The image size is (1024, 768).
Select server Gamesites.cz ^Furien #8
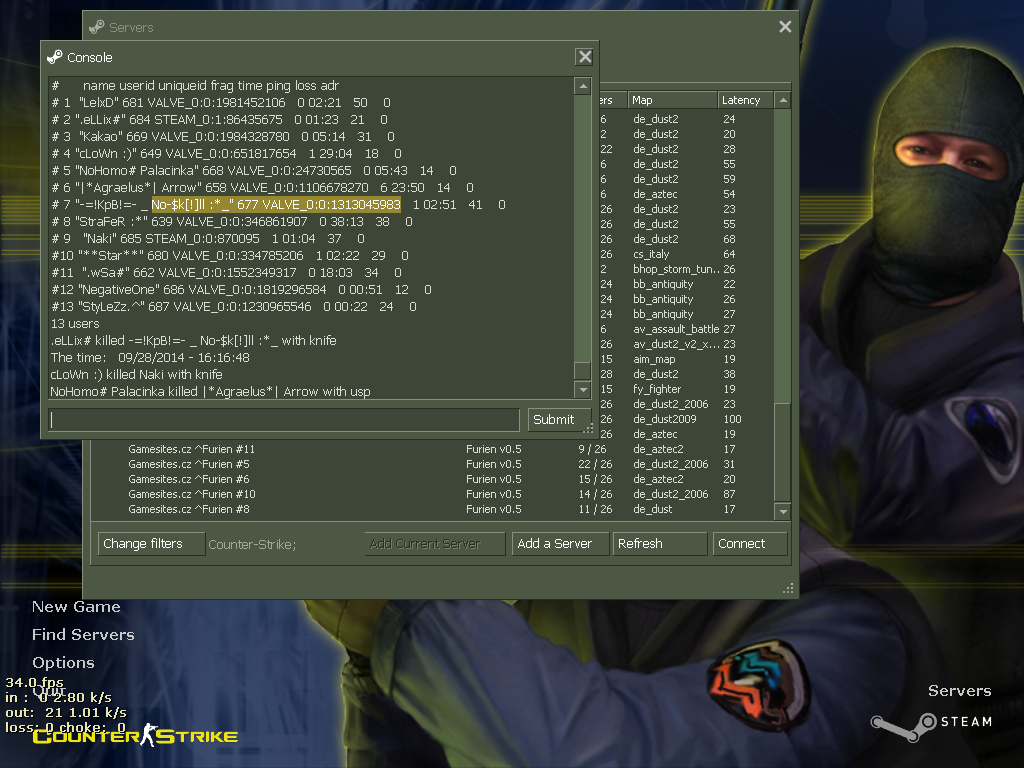click(434, 509)
